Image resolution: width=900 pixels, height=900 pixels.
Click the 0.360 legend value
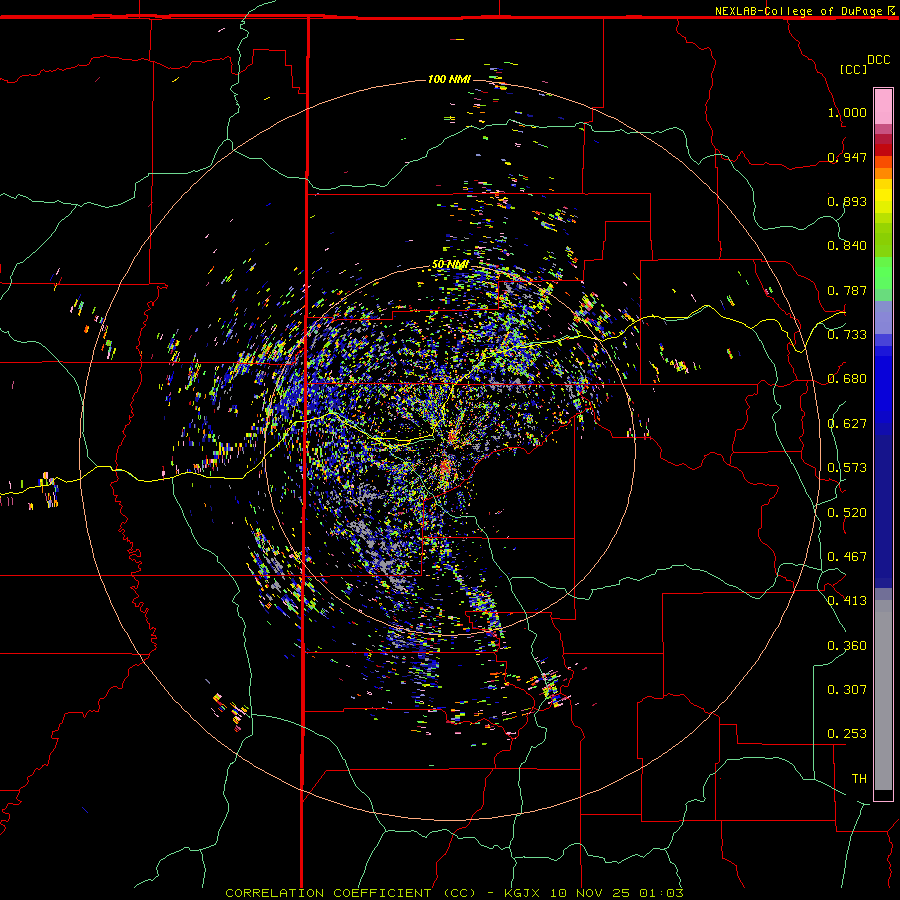[x=847, y=646]
